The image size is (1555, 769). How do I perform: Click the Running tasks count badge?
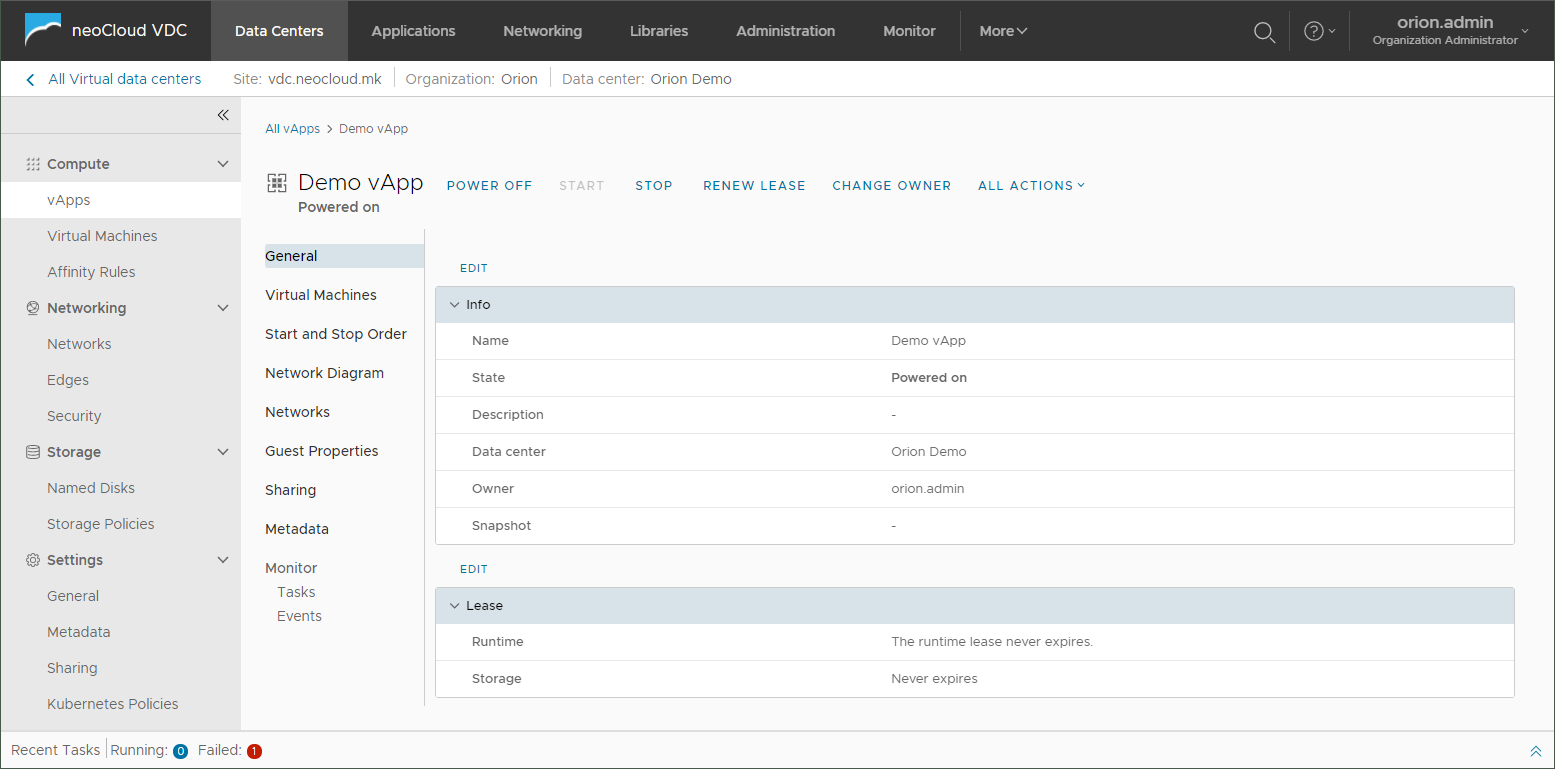(180, 751)
